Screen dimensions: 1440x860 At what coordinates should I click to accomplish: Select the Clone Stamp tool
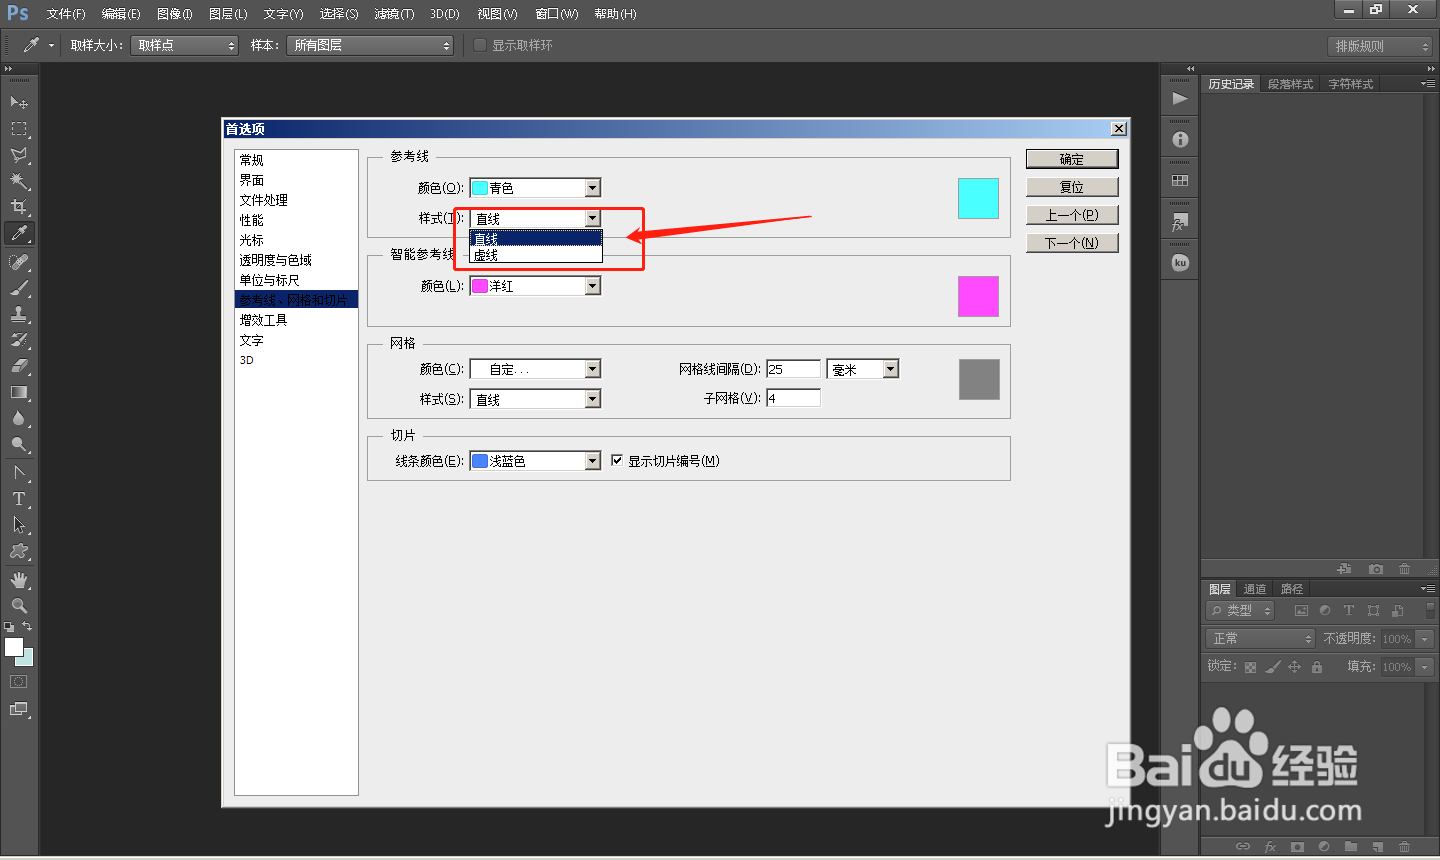click(x=19, y=314)
